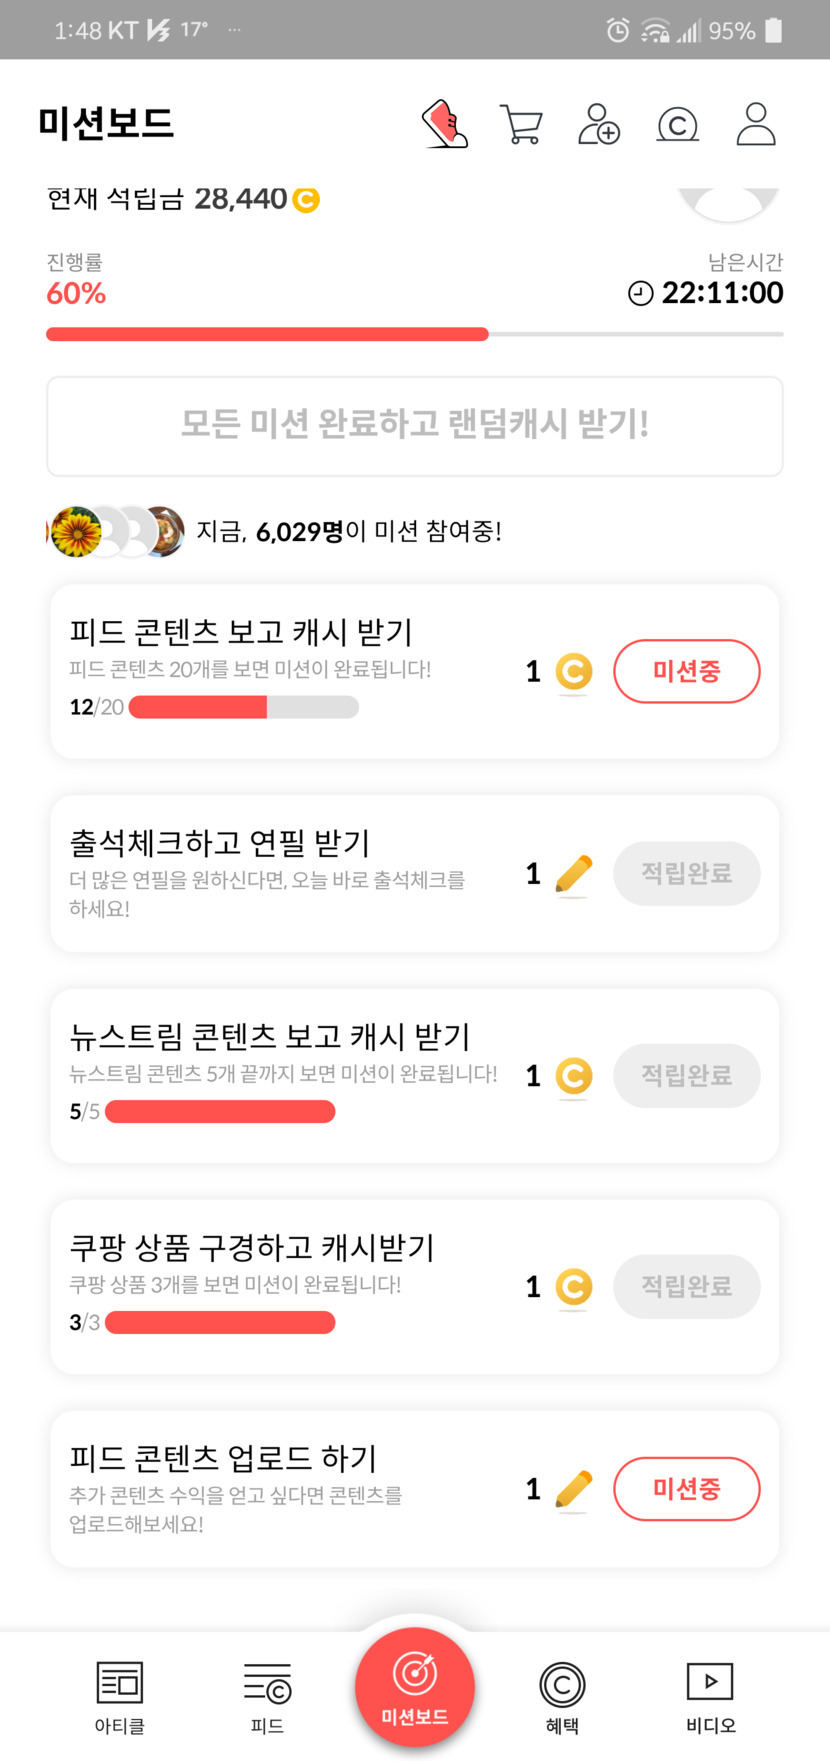This screenshot has height=1761, width=830.
Task: Tap the pencil reward for 출석체크 mission
Action: 573,875
